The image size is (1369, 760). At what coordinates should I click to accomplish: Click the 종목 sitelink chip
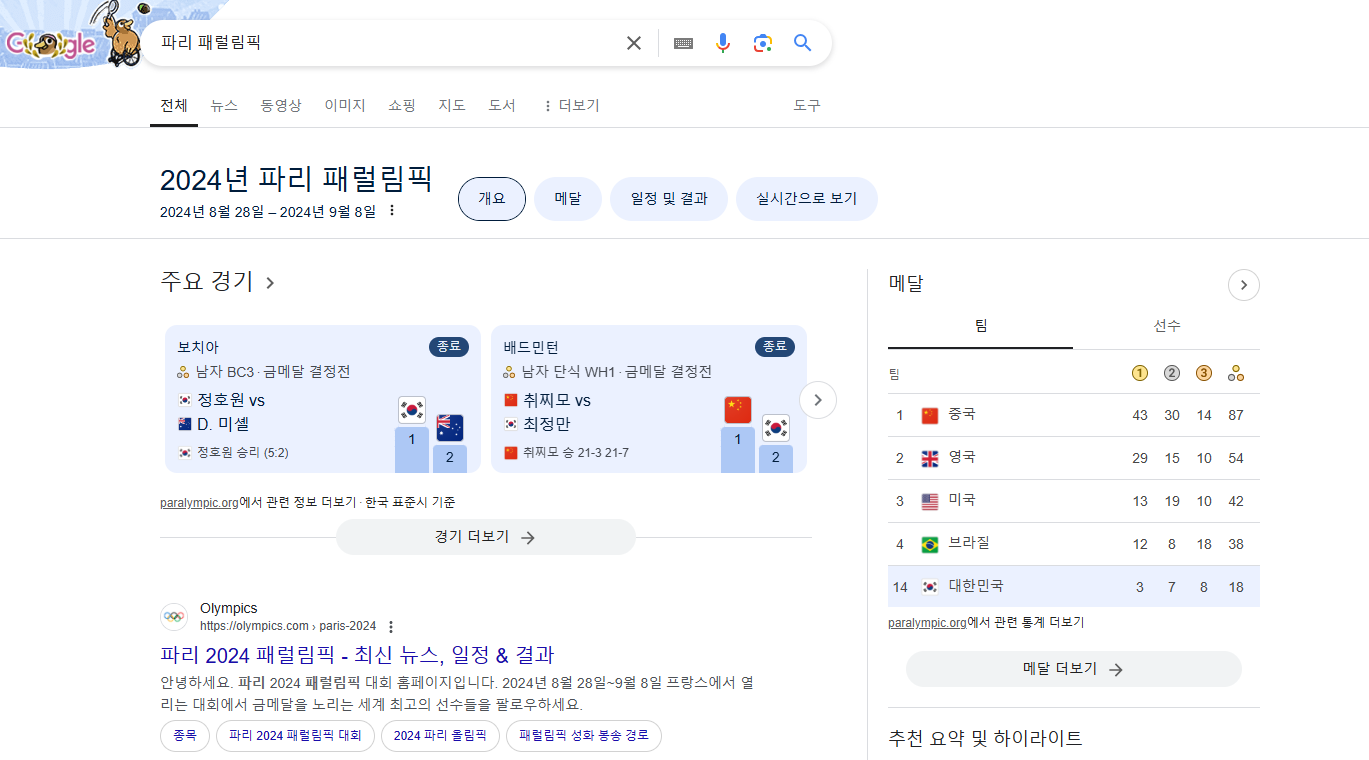[x=185, y=736]
